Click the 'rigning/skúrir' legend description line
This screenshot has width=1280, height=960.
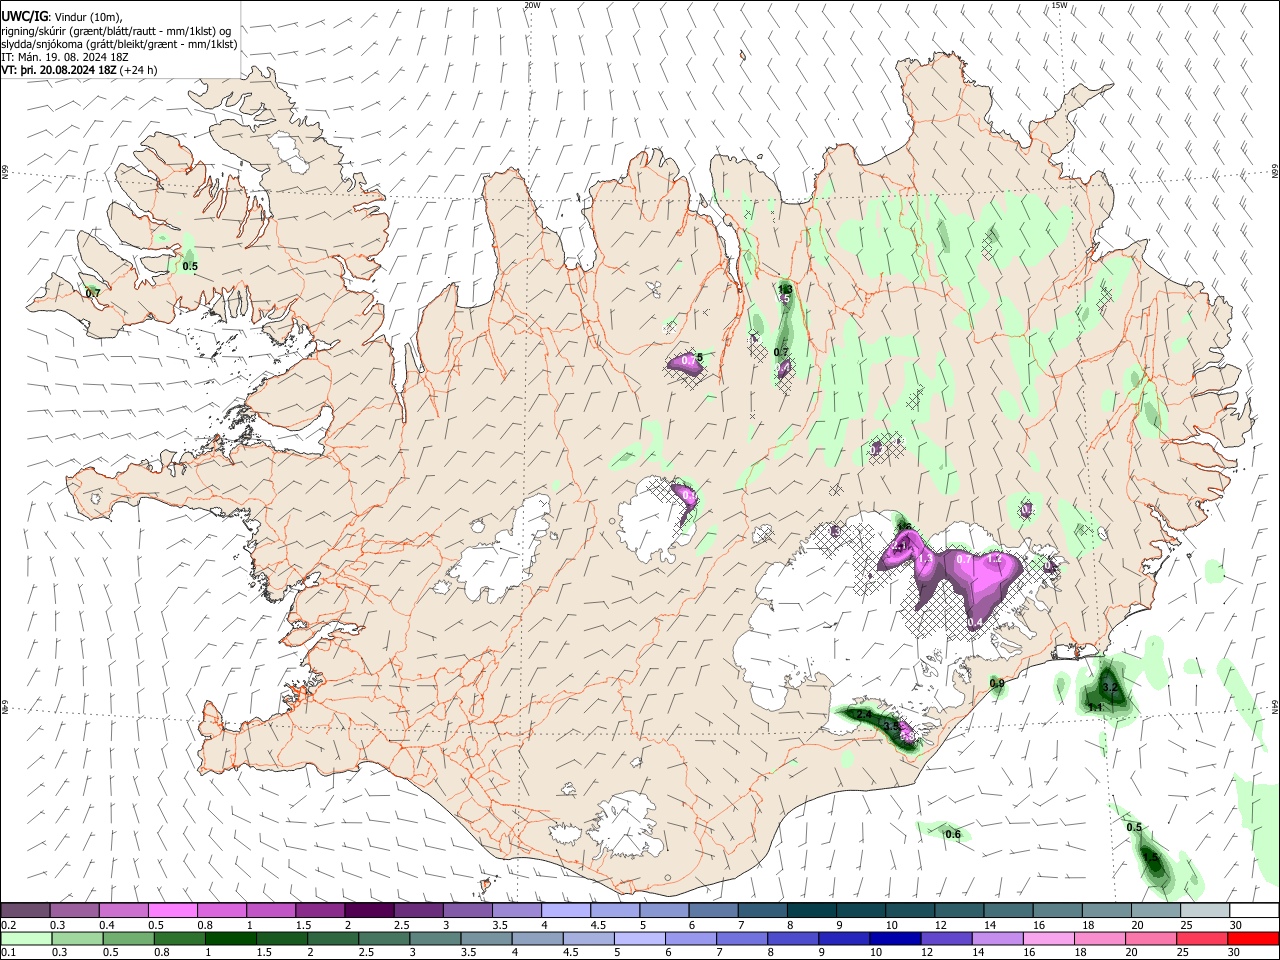[x=116, y=31]
